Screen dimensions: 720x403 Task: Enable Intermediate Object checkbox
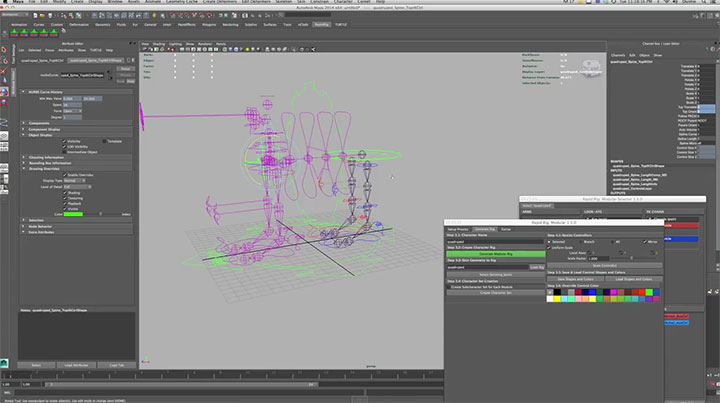[64, 152]
